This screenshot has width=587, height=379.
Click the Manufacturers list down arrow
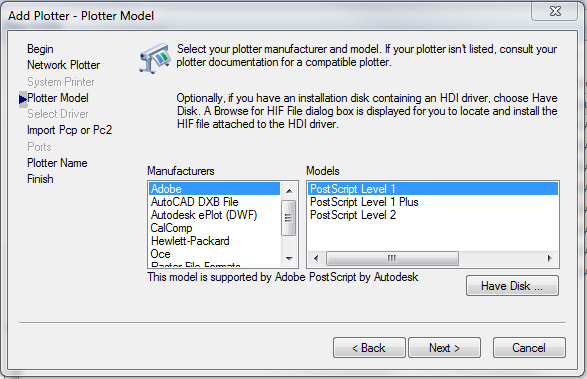[289, 258]
